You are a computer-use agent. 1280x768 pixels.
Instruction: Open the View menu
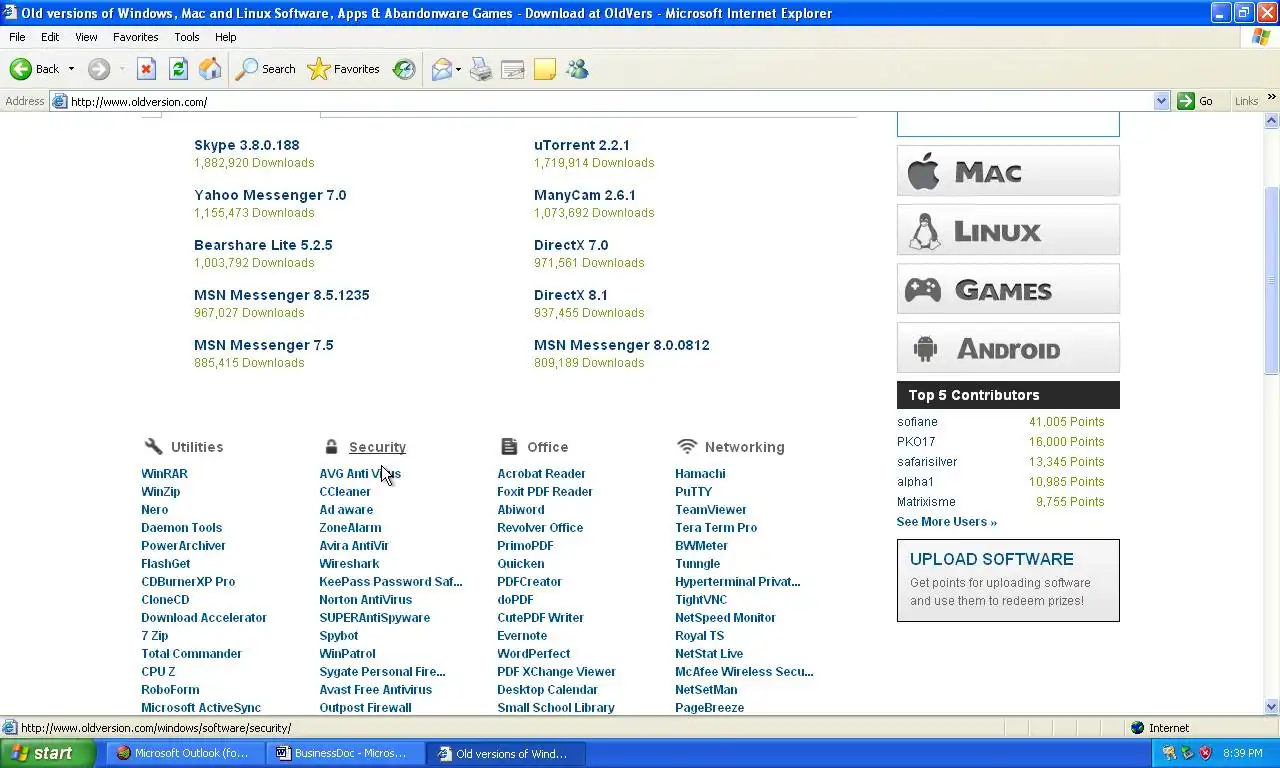coord(86,37)
